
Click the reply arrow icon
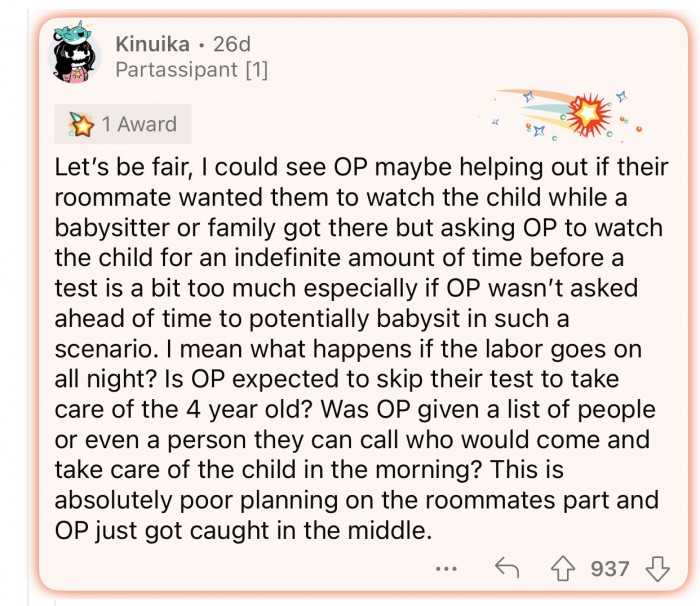[508, 569]
